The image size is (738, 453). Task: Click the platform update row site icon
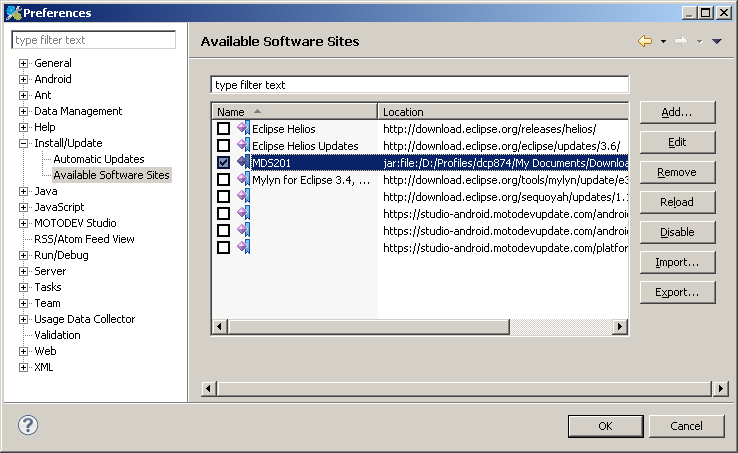pyautogui.click(x=243, y=247)
